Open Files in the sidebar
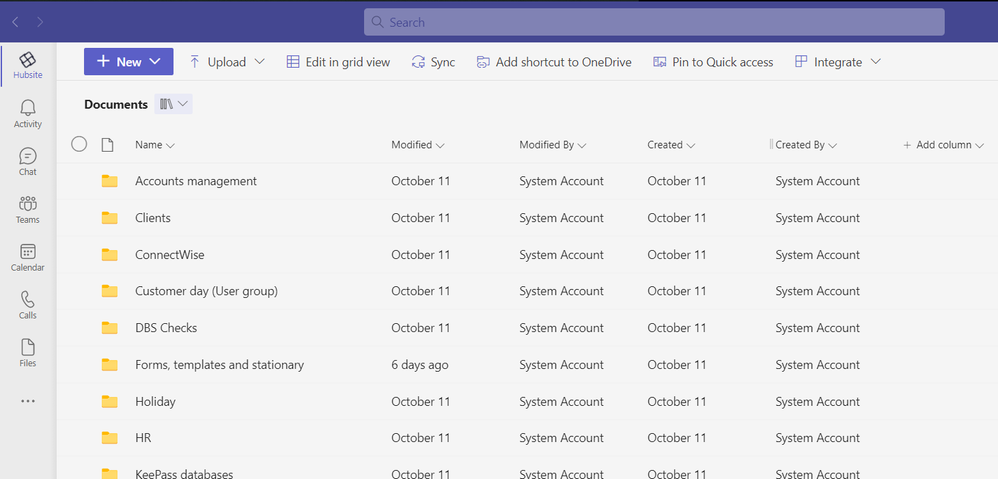The height and width of the screenshot is (479, 998). click(x=28, y=353)
